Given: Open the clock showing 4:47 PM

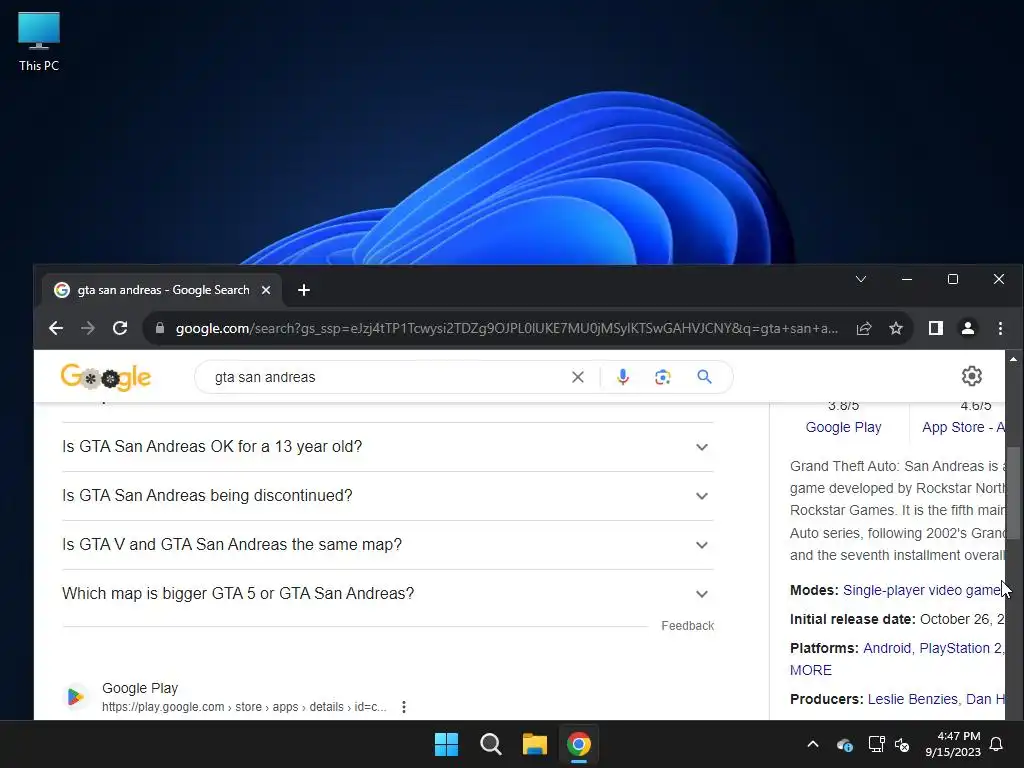Looking at the screenshot, I should click(x=953, y=744).
